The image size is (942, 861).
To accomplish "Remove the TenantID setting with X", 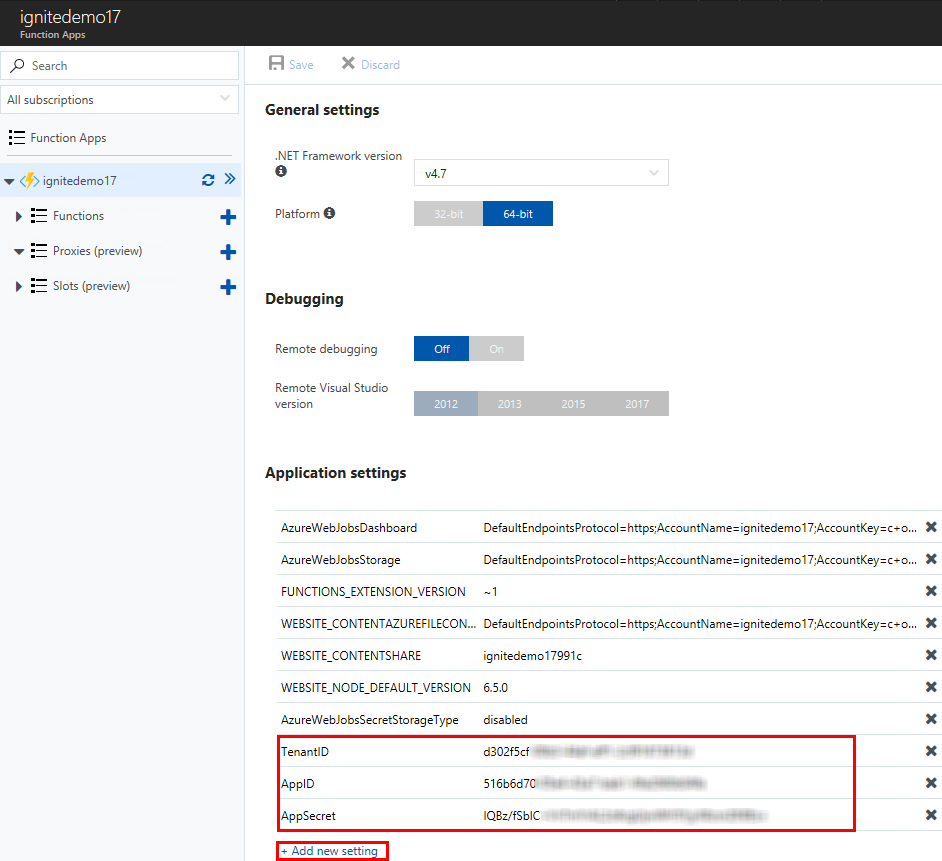I will click(931, 751).
